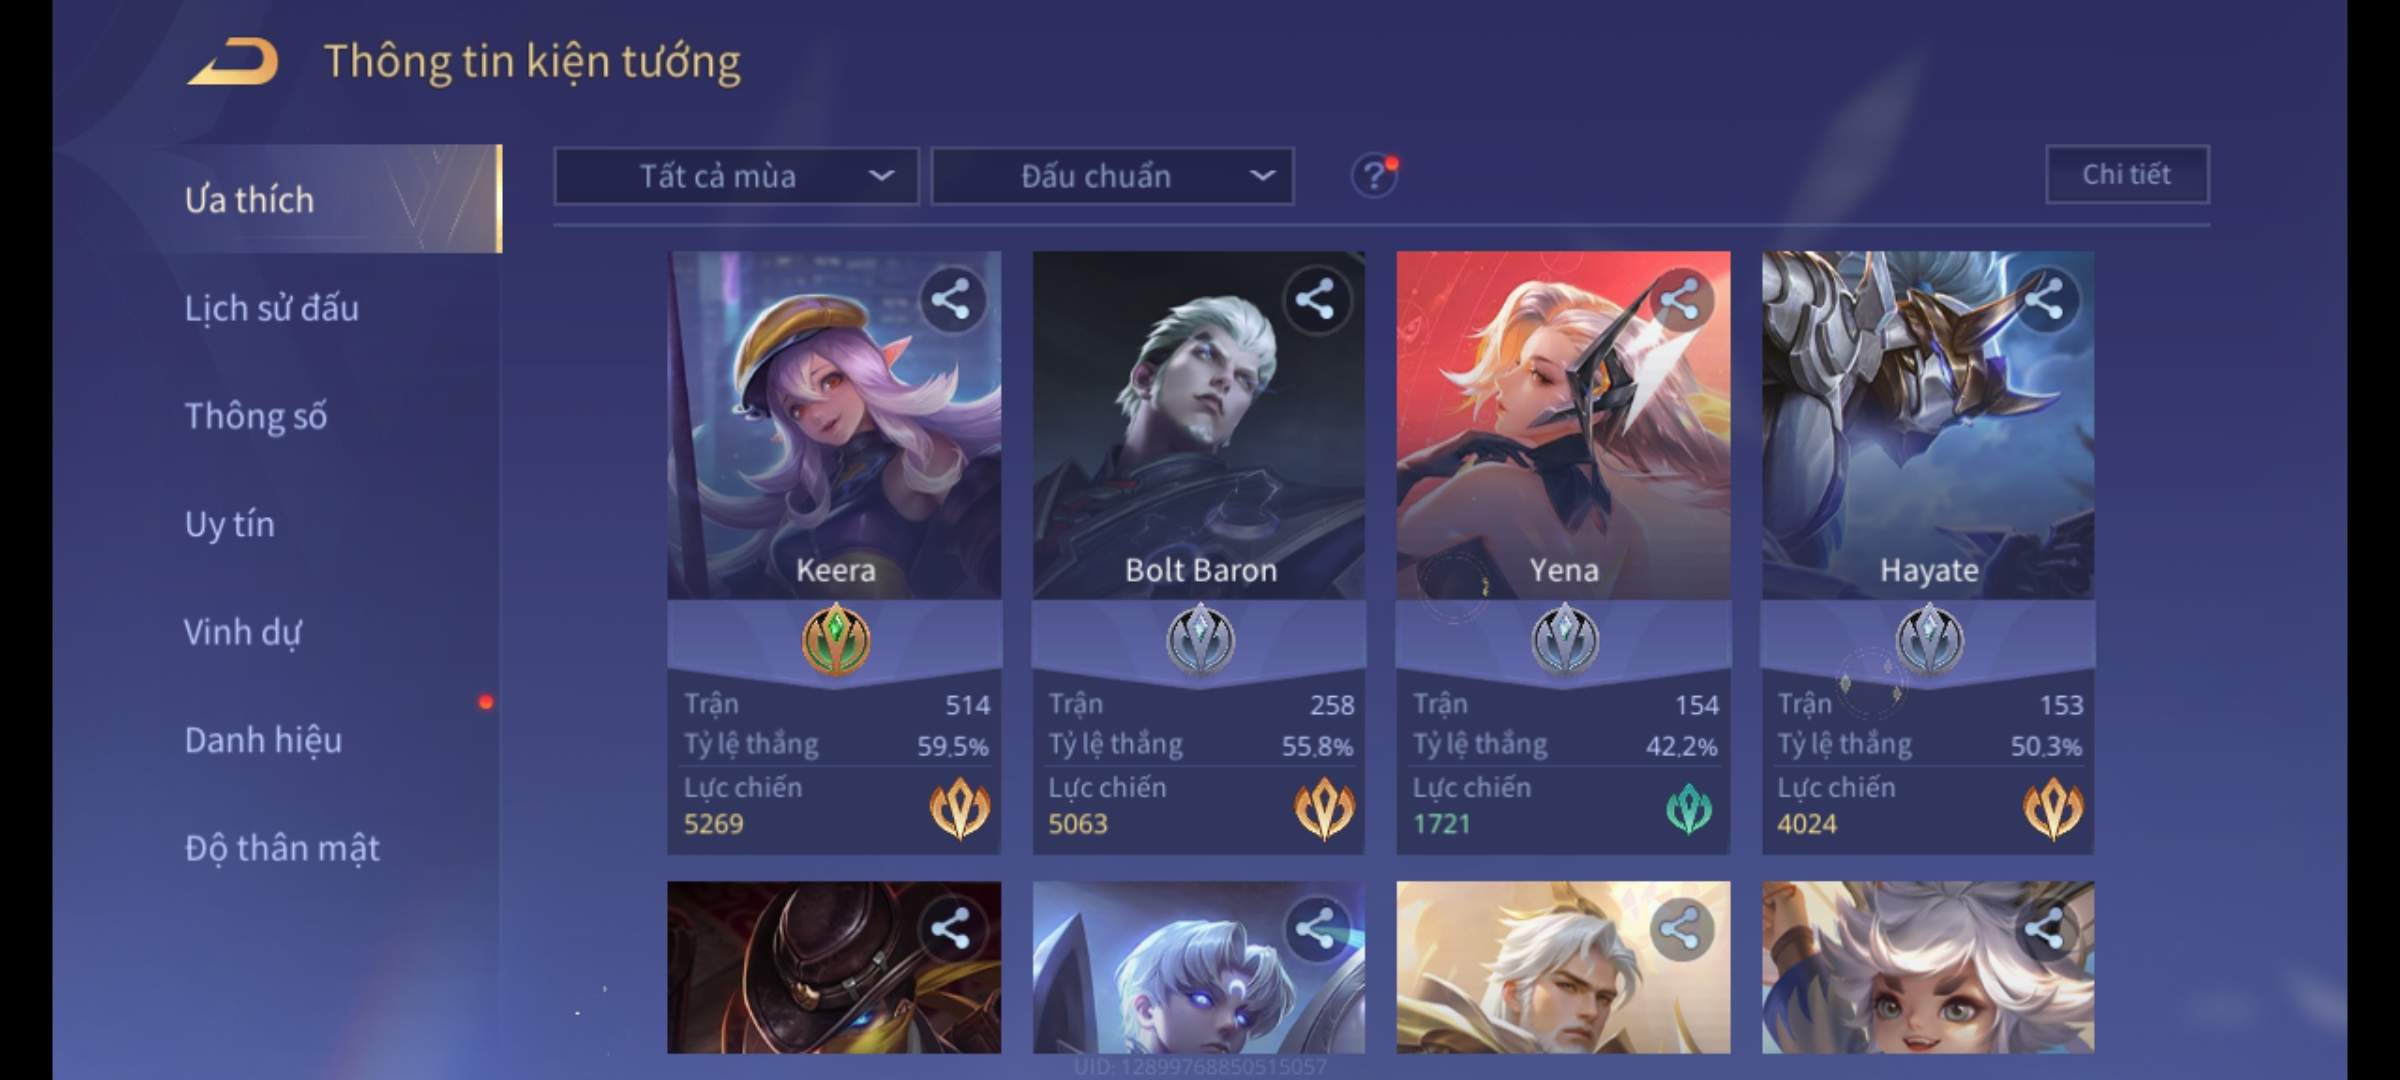Tap Bolt Baron's gold power rank emblem
Image resolution: width=2400 pixels, height=1080 pixels.
1324,809
